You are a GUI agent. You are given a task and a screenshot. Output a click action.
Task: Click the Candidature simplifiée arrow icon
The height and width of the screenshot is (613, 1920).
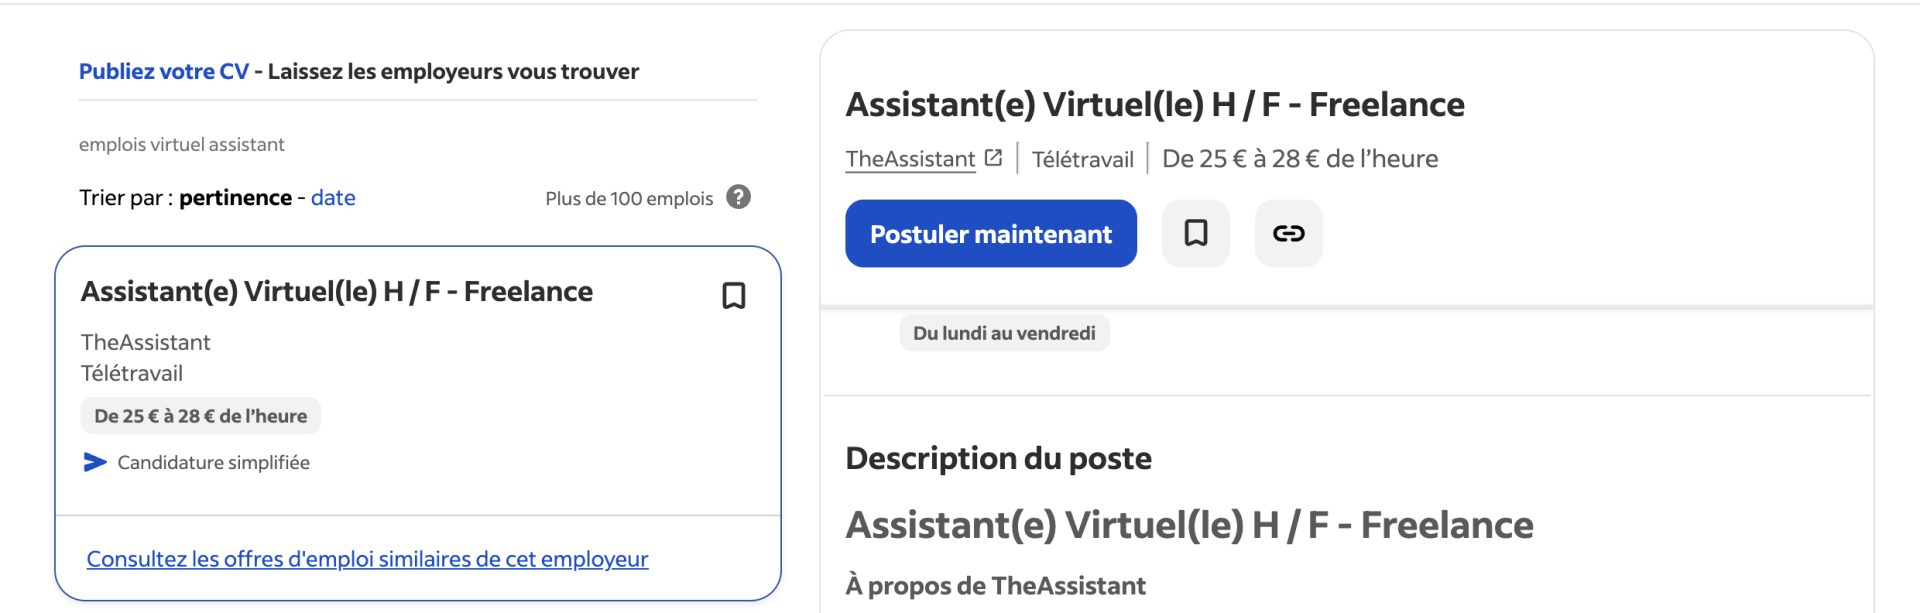click(93, 462)
